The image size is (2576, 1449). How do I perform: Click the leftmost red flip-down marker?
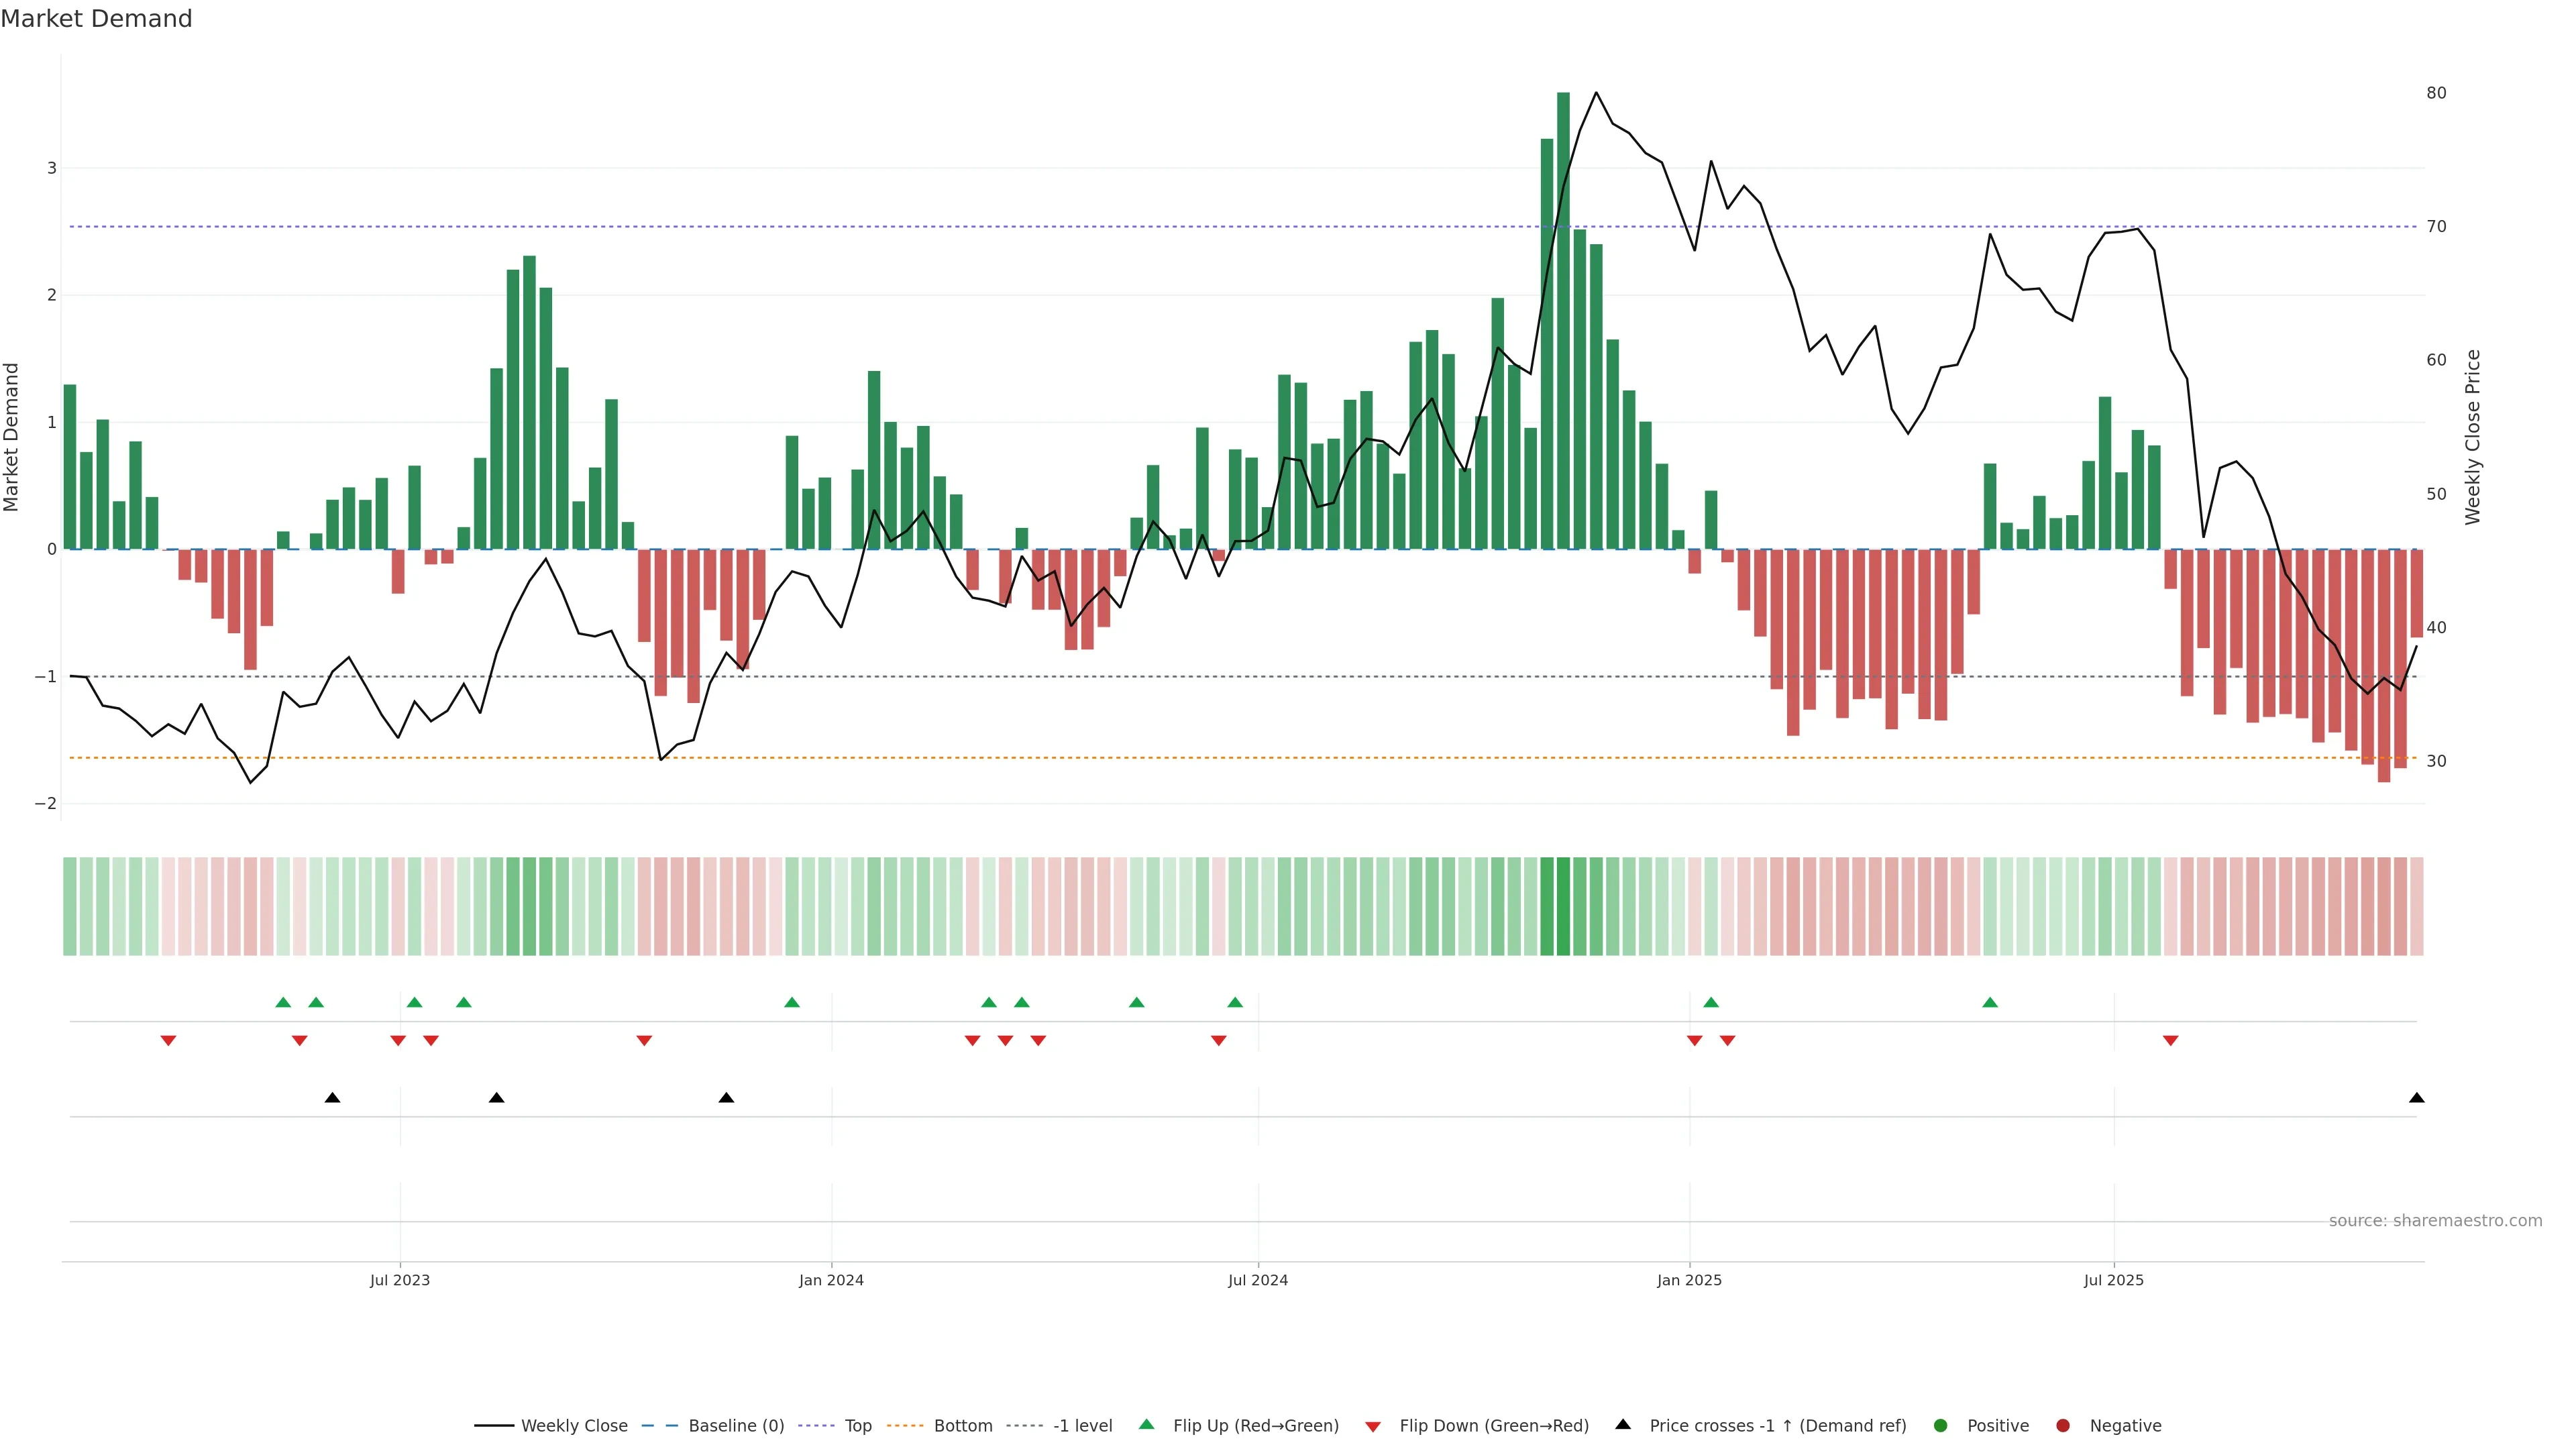pos(168,1041)
